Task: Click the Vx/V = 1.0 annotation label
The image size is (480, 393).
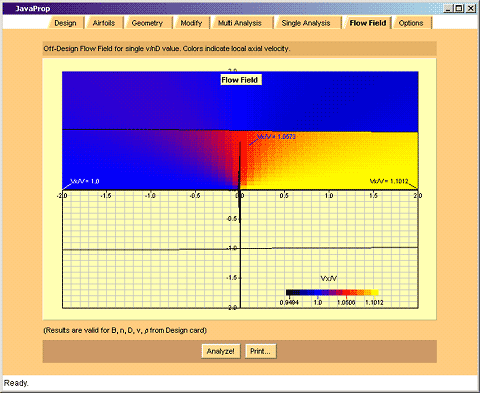Action: pos(85,181)
